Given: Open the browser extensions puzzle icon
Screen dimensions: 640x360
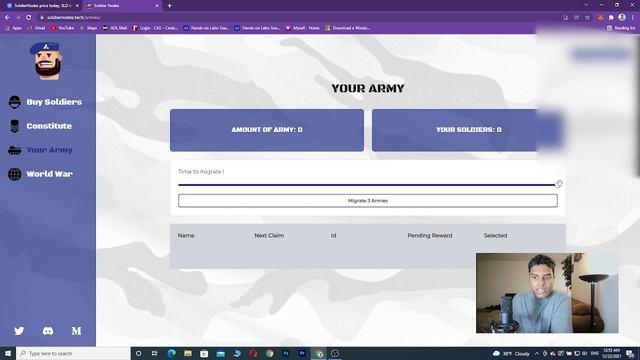Looking at the screenshot, I should (611, 18).
